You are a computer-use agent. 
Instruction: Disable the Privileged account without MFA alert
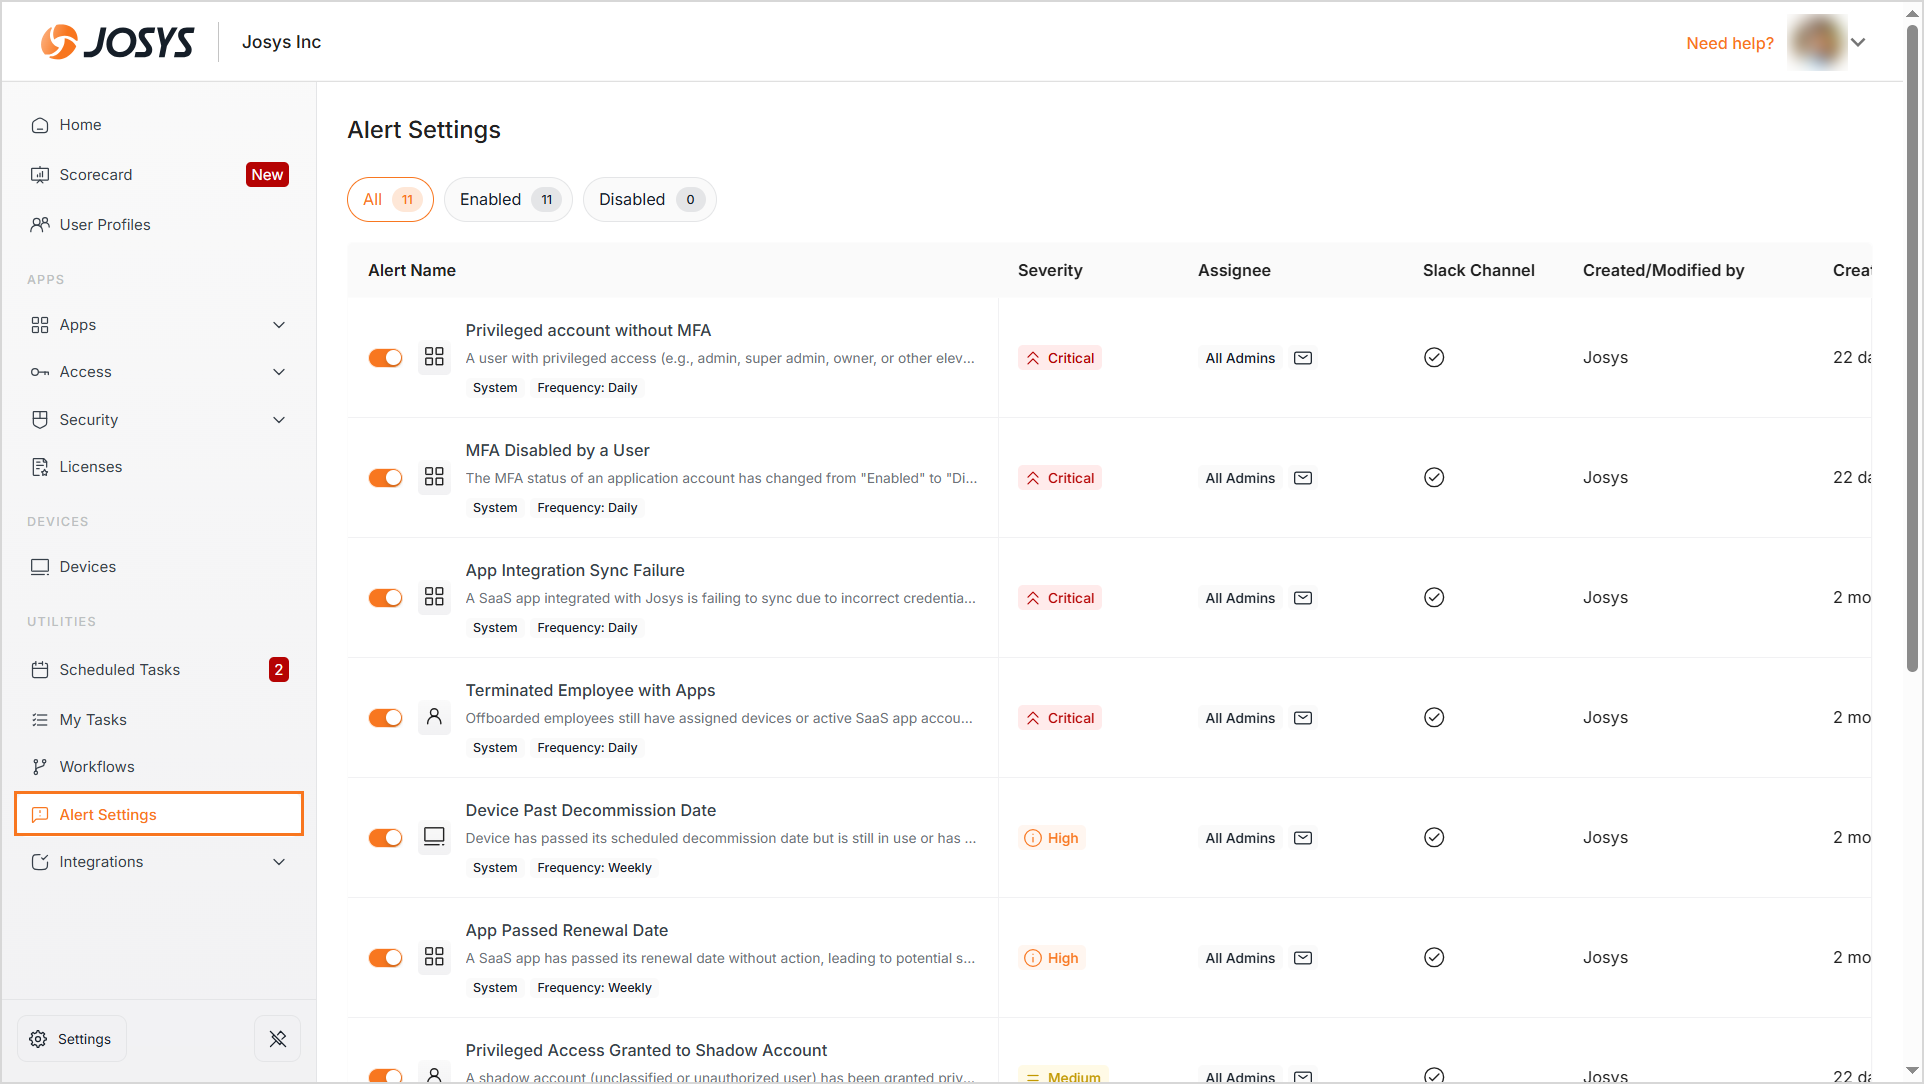pyautogui.click(x=385, y=358)
